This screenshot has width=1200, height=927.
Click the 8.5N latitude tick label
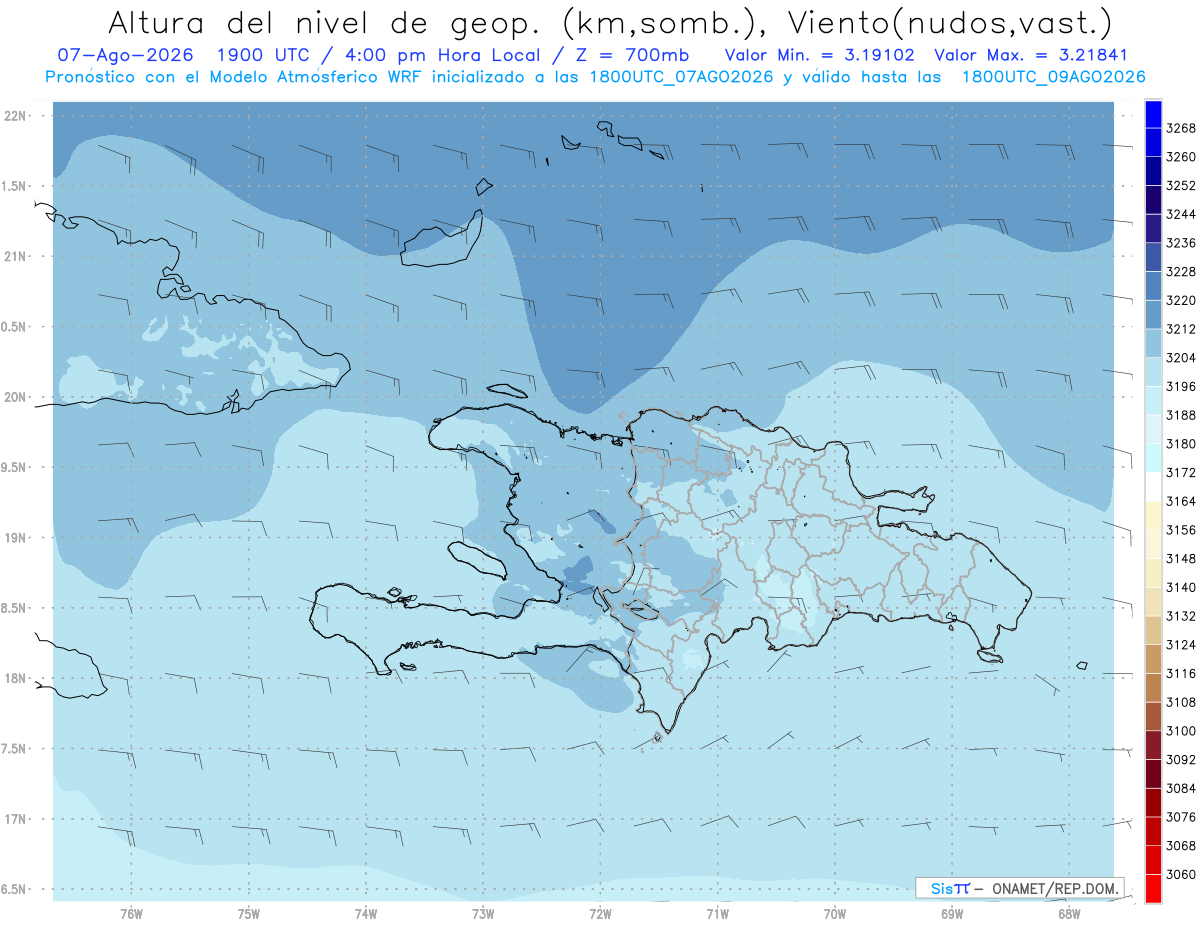(x=13, y=608)
